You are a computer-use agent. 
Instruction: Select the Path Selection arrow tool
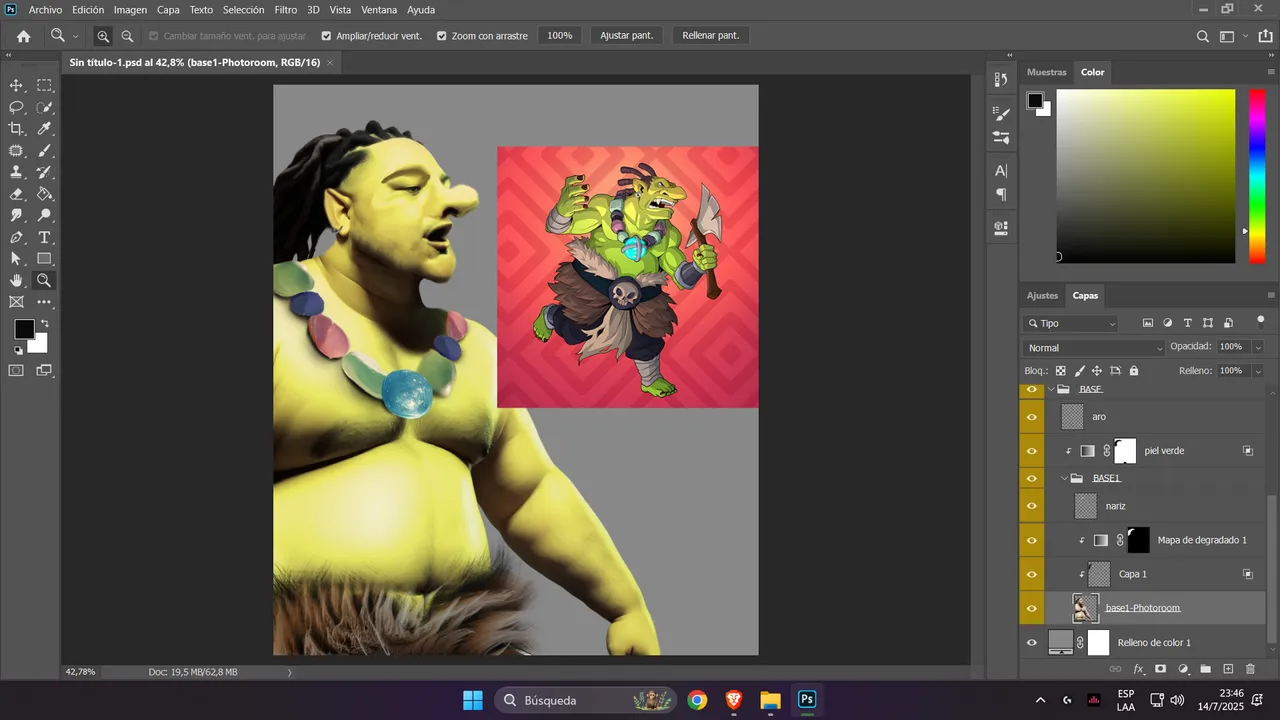16,259
